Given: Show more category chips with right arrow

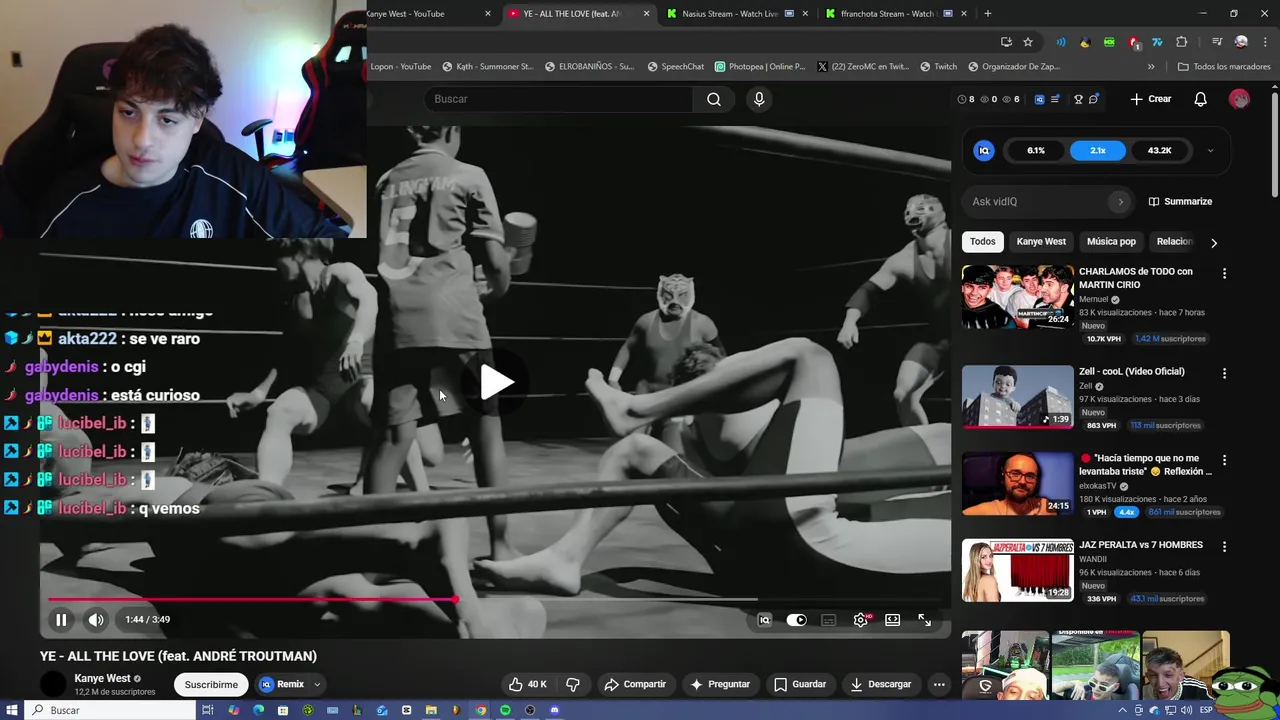Looking at the screenshot, I should click(1214, 242).
